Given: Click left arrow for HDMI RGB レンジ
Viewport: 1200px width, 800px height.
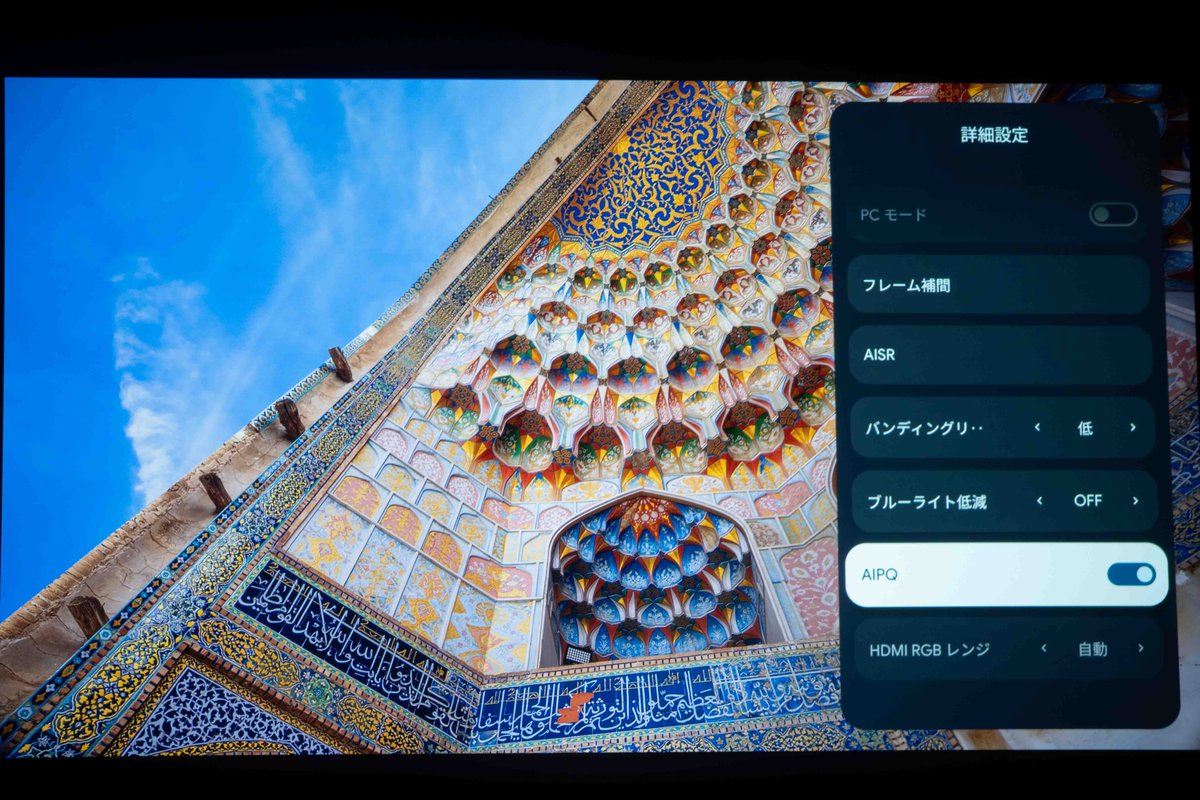Looking at the screenshot, I should pos(1043,648).
